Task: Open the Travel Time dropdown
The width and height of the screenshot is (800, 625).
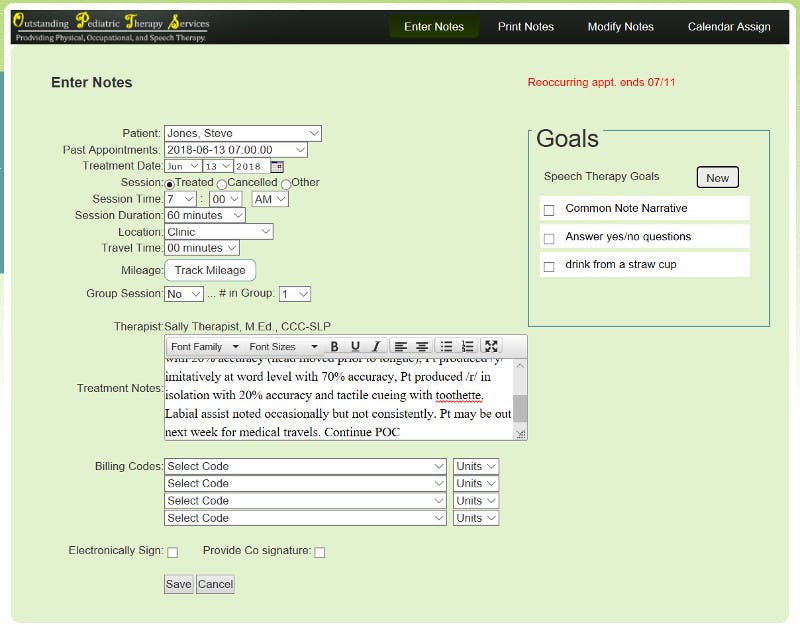Action: tap(202, 248)
